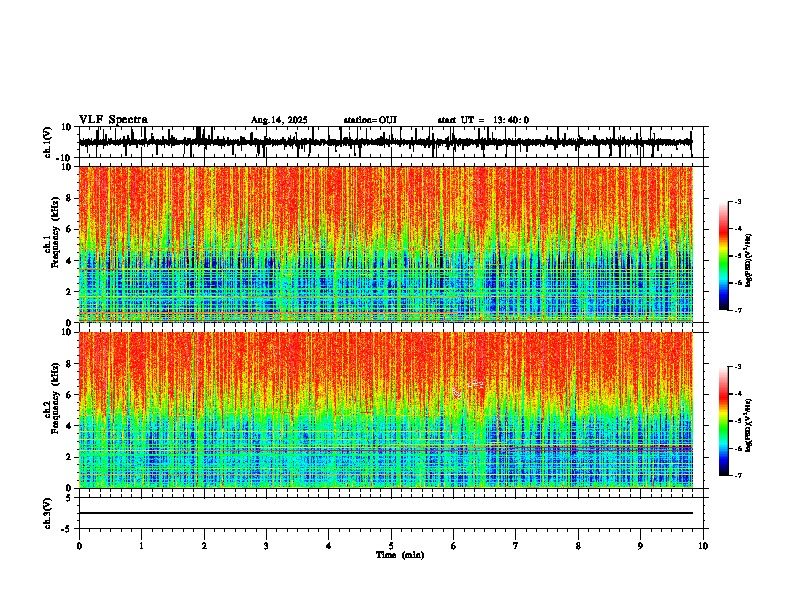
Task: Click the time axis tick label "0"
Action: [79, 546]
